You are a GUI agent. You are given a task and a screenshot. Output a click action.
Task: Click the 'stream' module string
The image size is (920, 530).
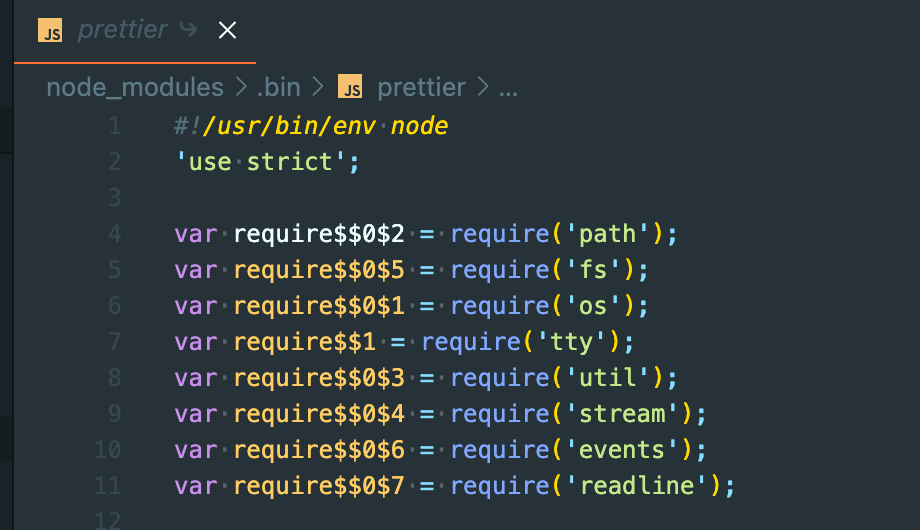click(622, 414)
